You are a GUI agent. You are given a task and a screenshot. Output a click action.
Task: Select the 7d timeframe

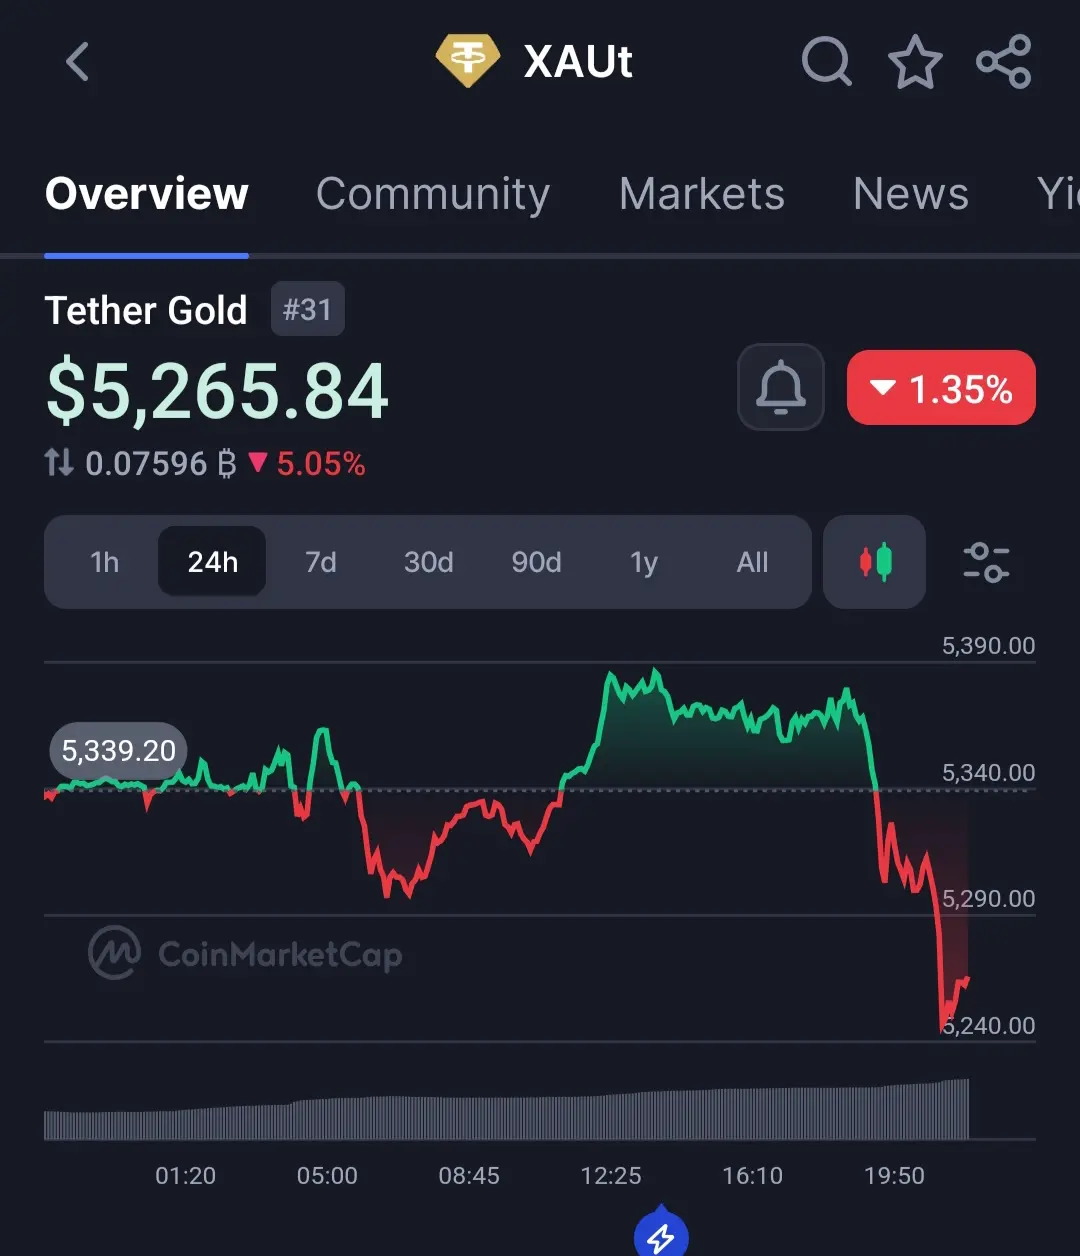click(320, 562)
